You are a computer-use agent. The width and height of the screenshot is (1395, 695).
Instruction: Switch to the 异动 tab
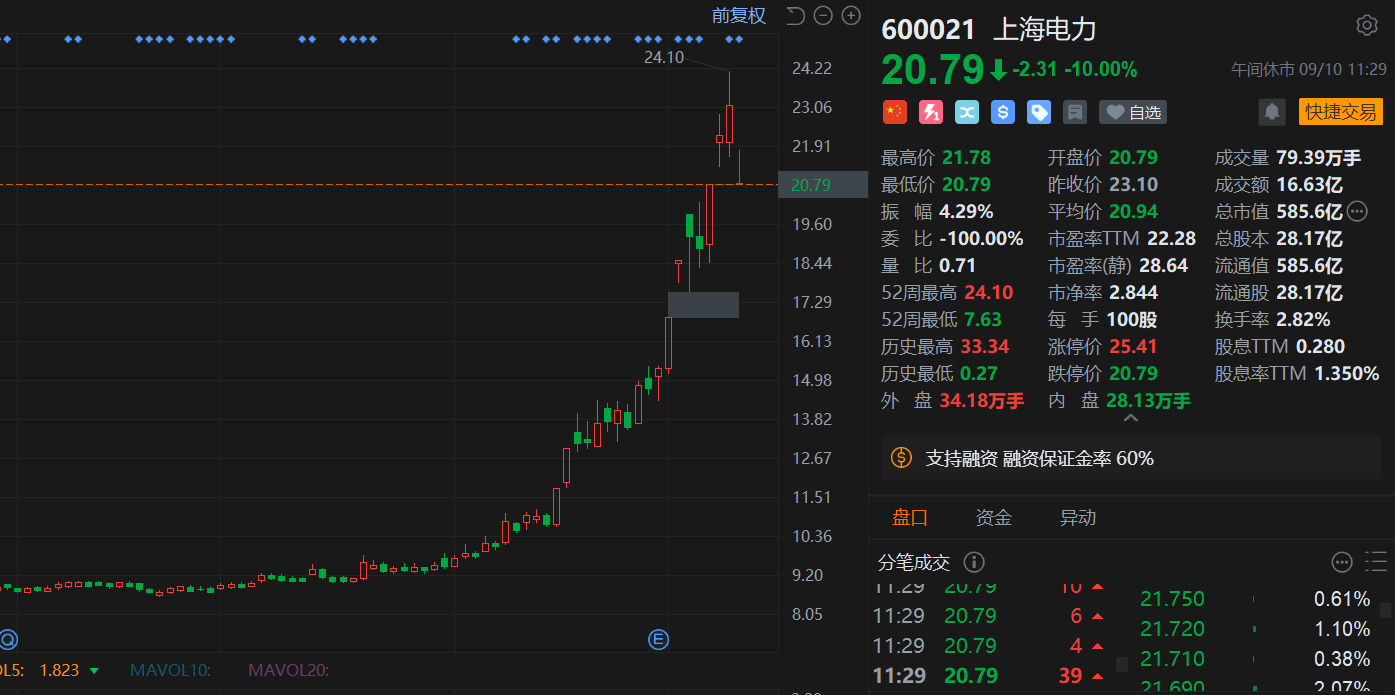pos(1078,518)
